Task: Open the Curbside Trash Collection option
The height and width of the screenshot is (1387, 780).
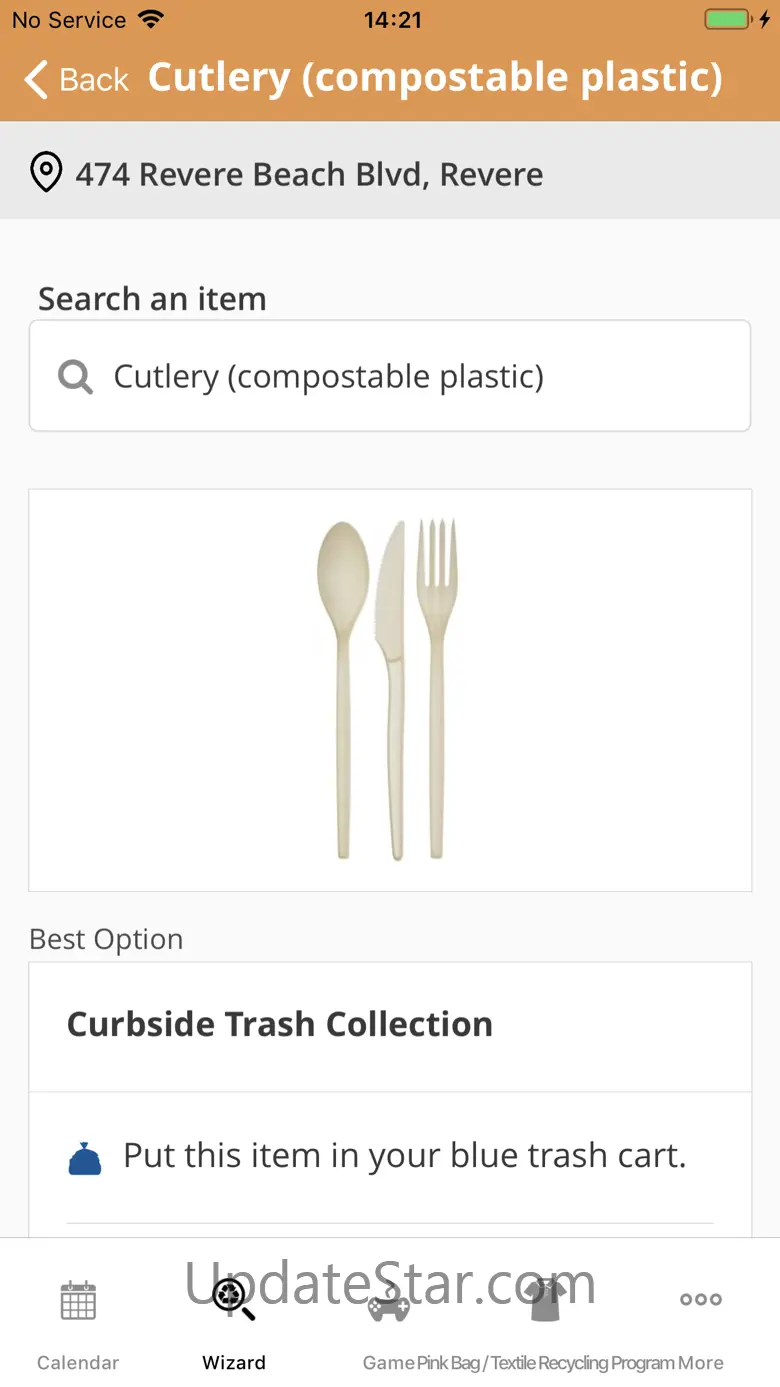Action: click(x=280, y=1025)
